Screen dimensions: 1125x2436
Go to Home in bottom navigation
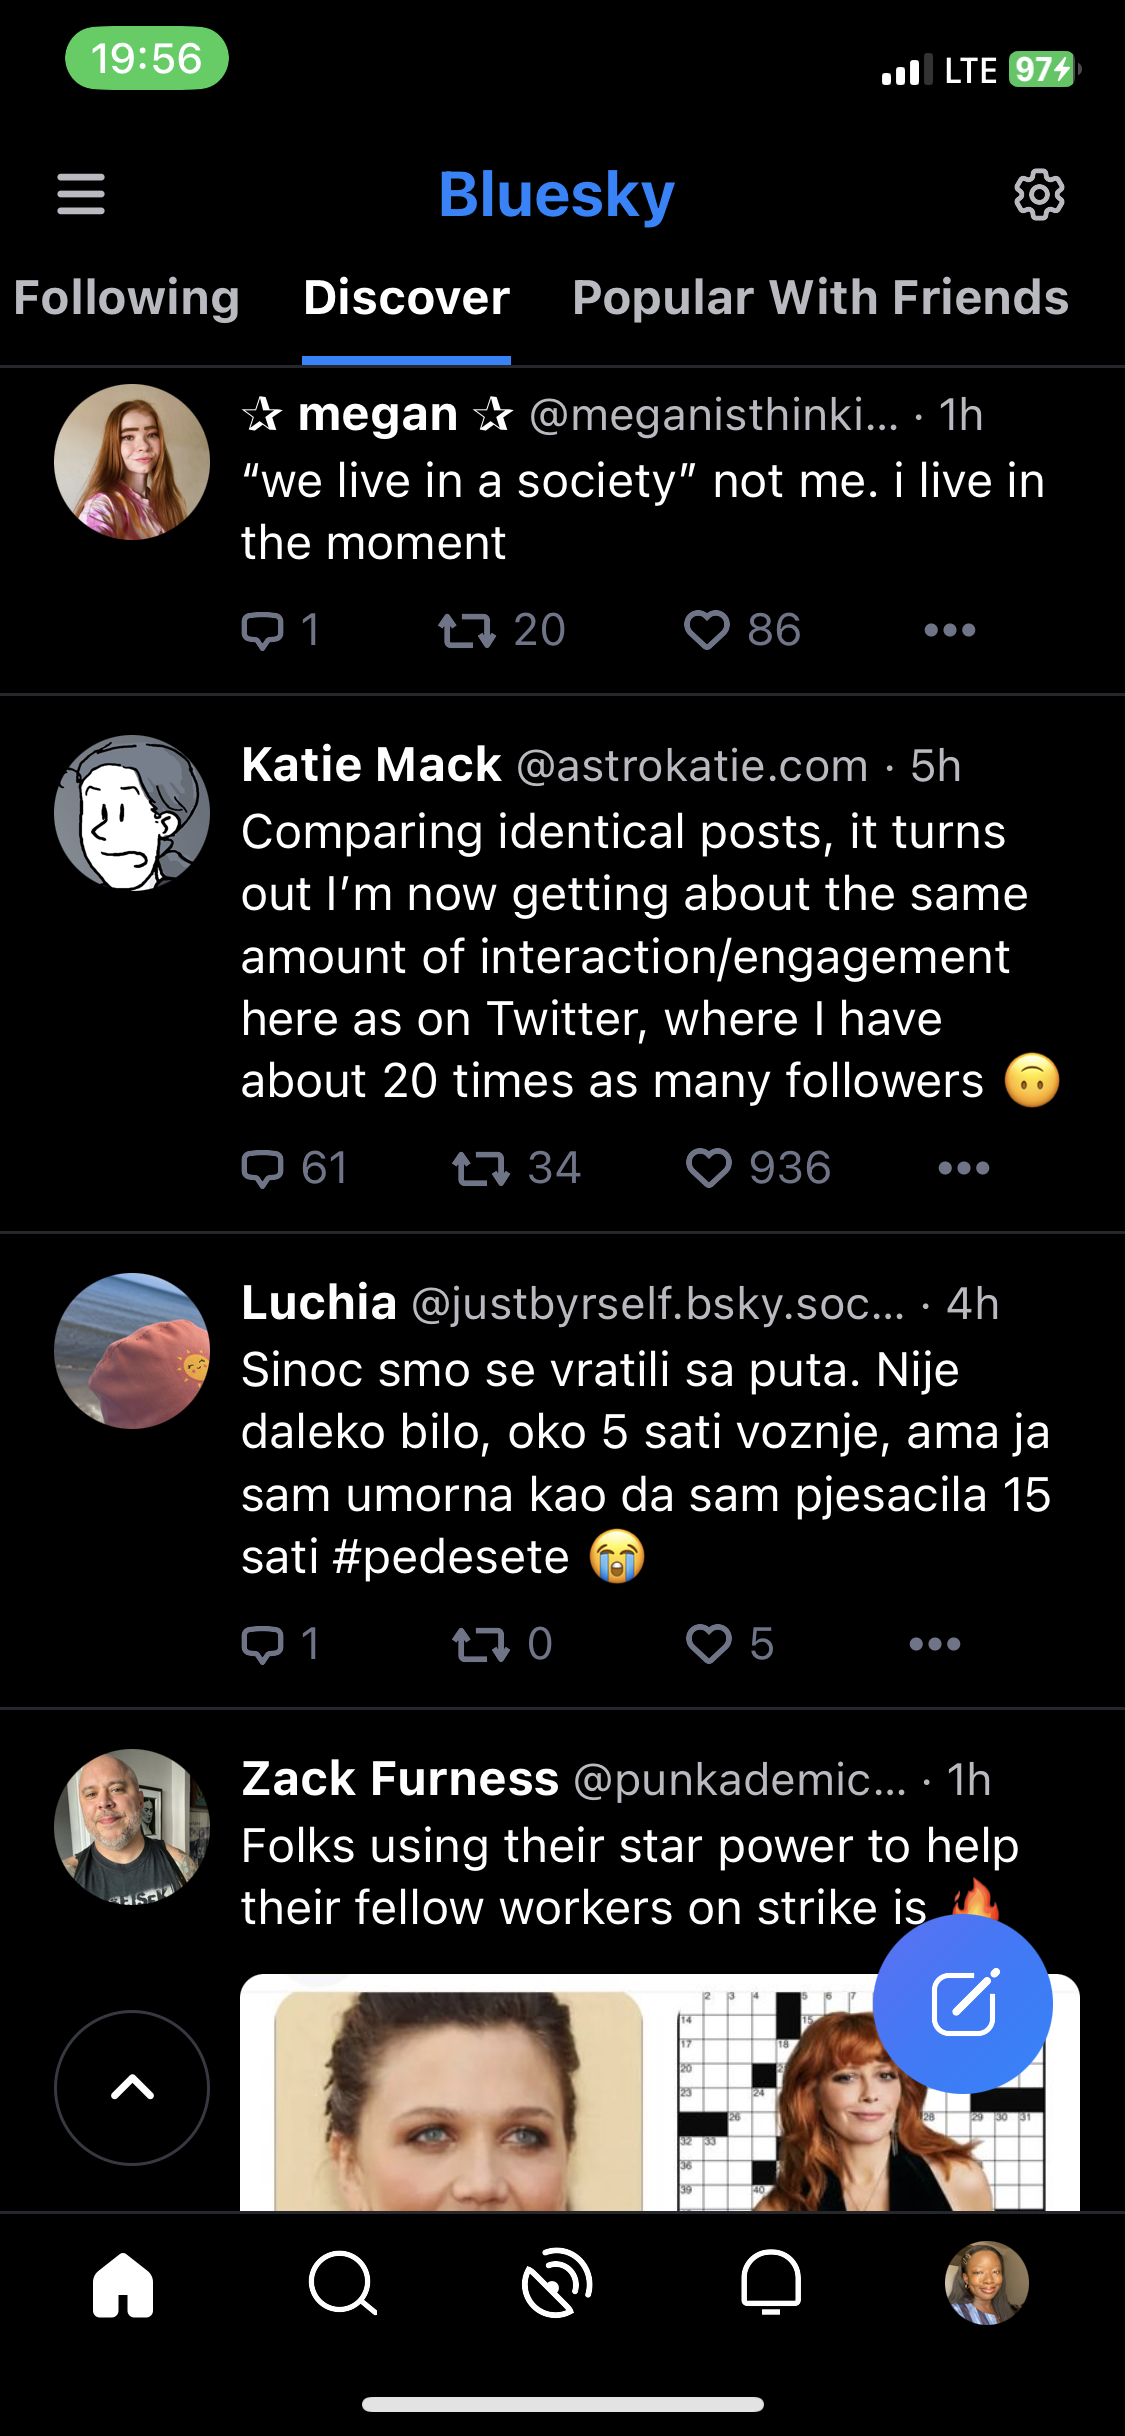pyautogui.click(x=123, y=2283)
